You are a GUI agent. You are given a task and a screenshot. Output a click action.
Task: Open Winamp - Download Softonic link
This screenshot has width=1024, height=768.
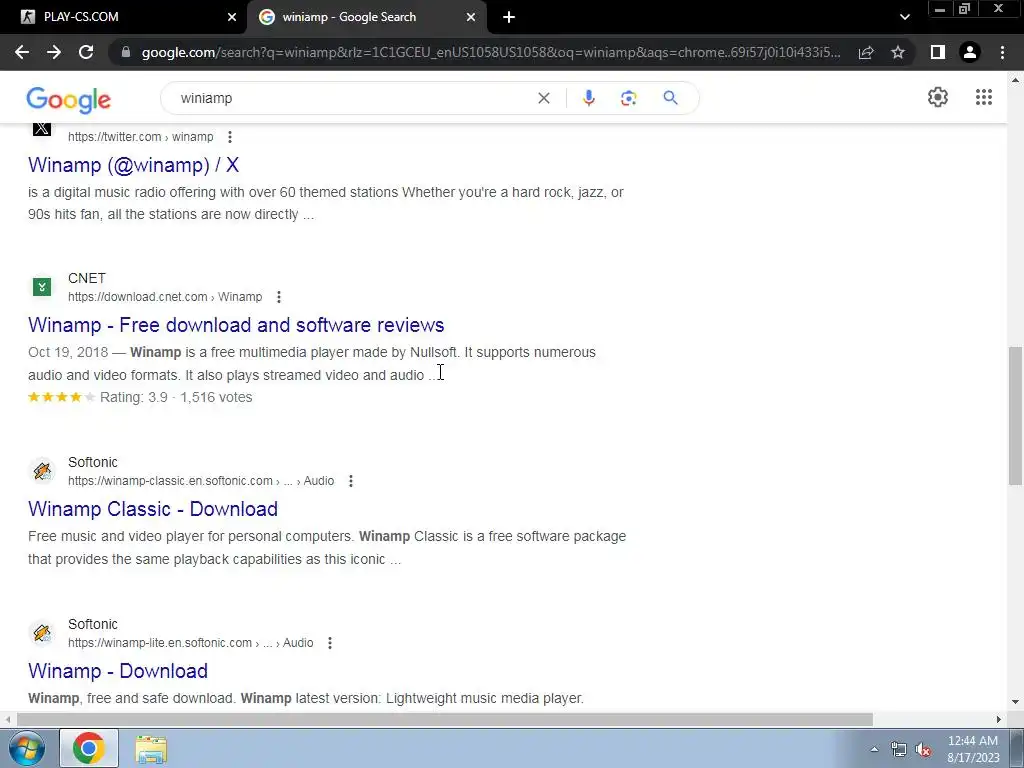118,671
